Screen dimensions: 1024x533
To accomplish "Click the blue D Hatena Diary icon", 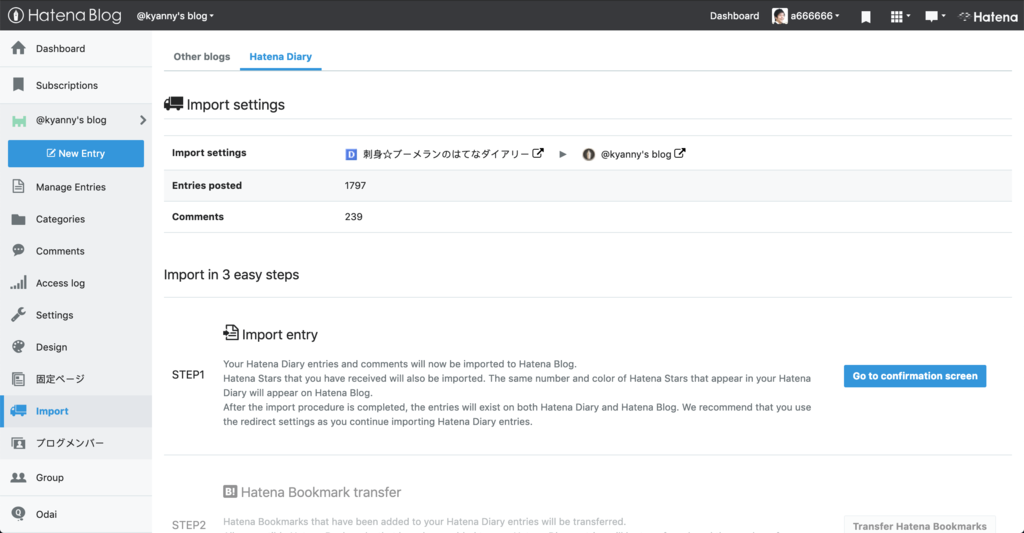I will coord(351,154).
